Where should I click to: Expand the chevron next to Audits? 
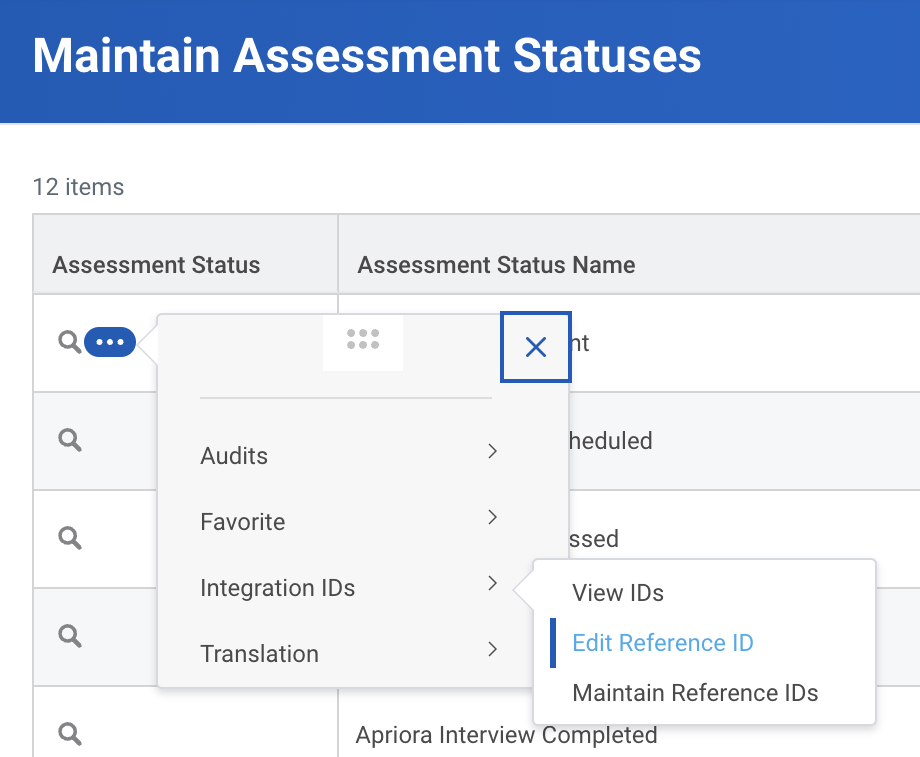tap(492, 451)
